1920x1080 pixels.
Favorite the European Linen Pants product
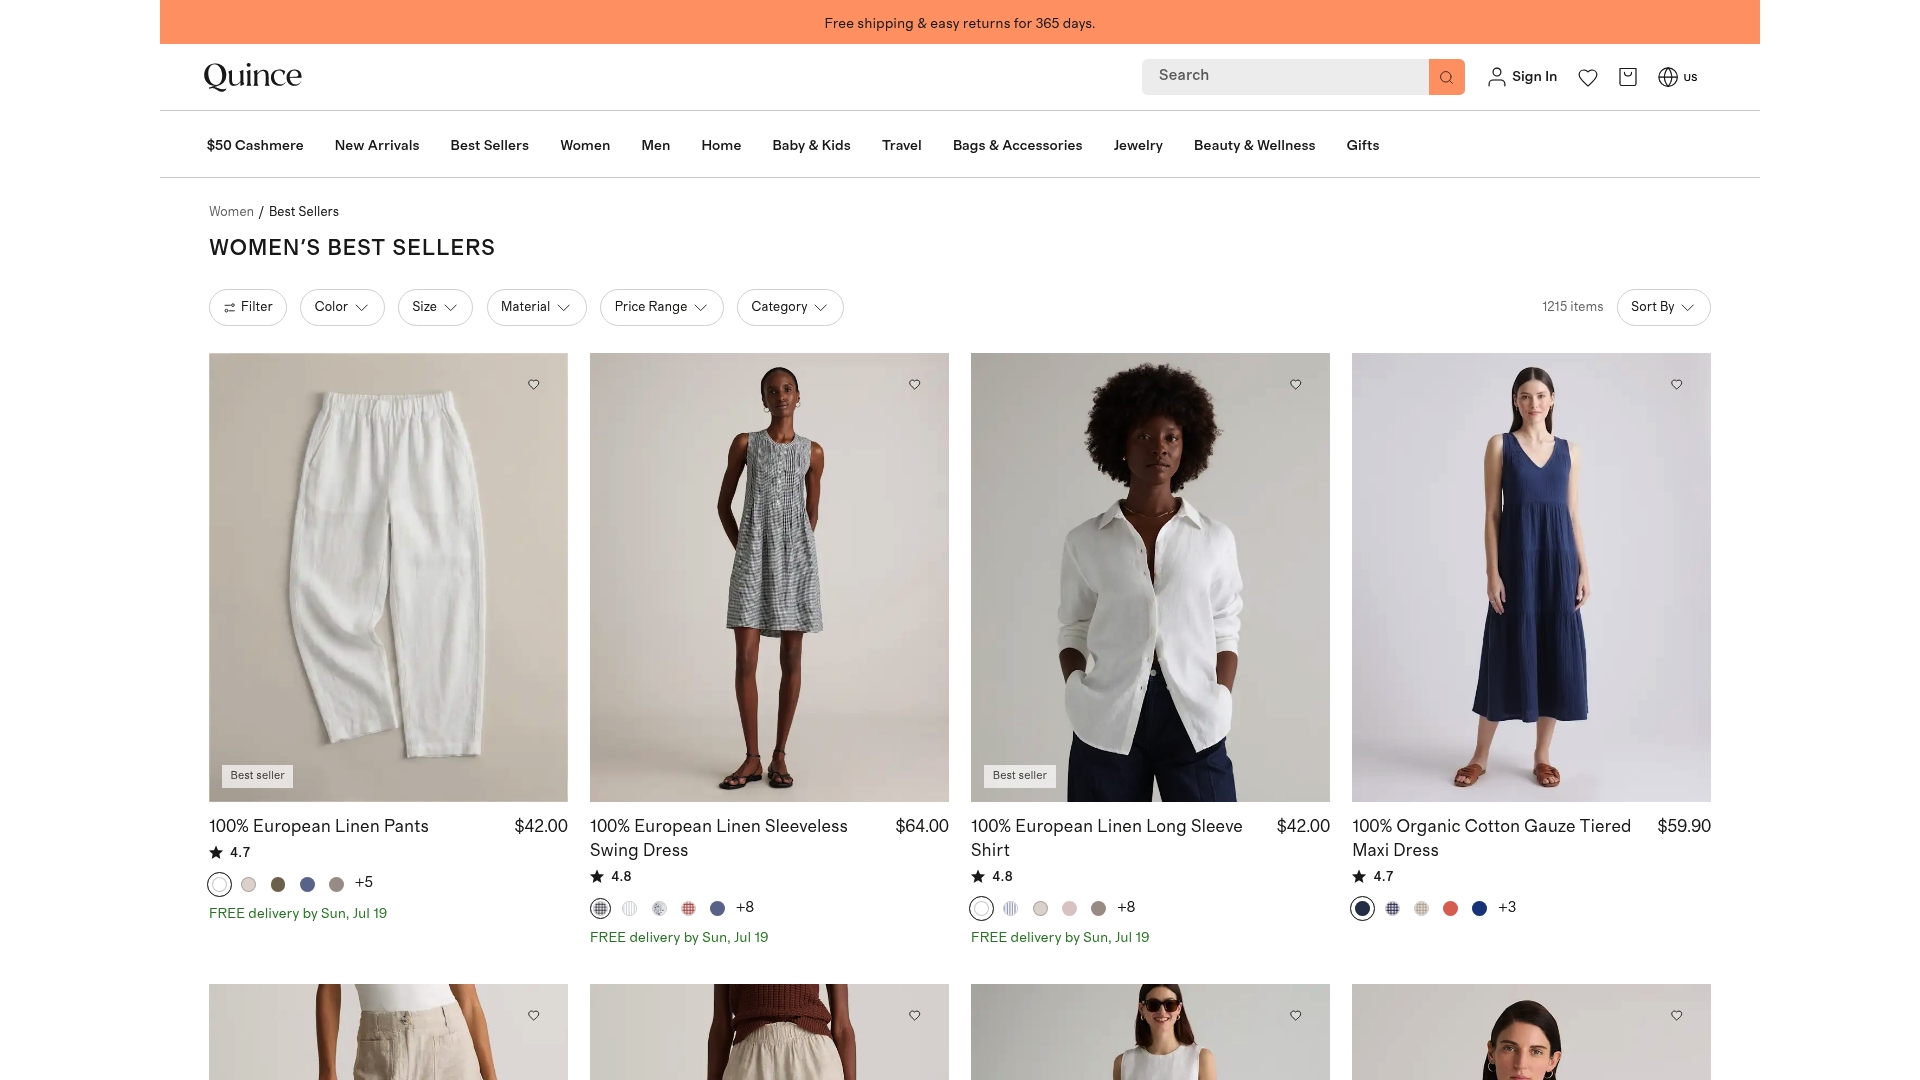point(534,384)
